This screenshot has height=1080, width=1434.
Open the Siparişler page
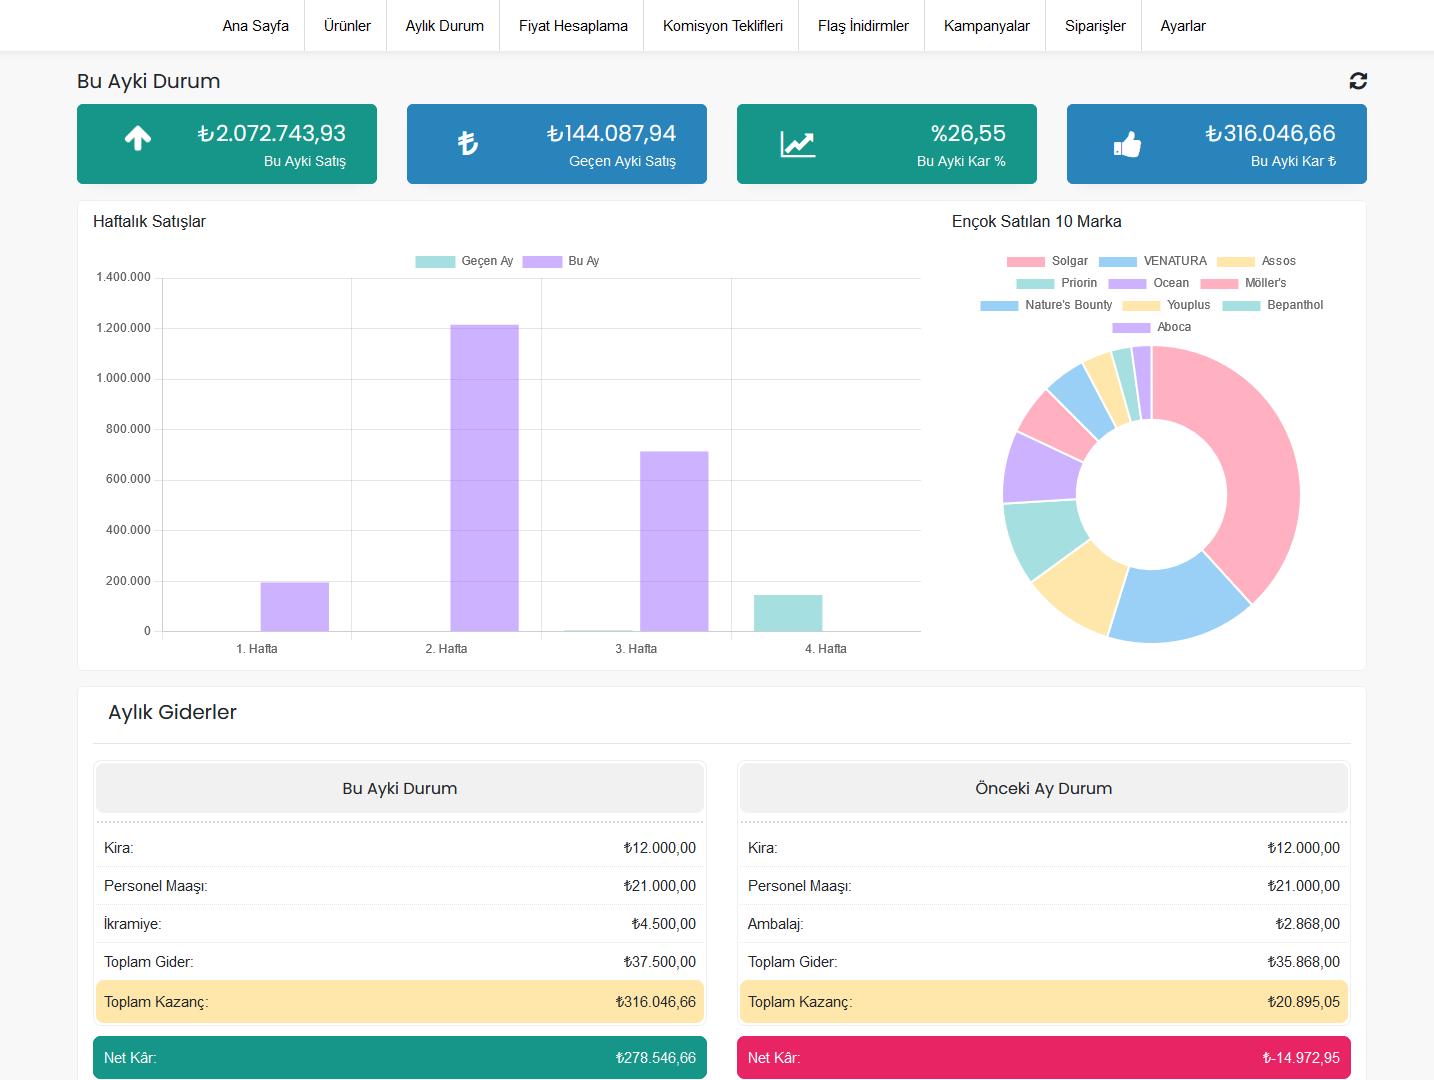point(1095,26)
